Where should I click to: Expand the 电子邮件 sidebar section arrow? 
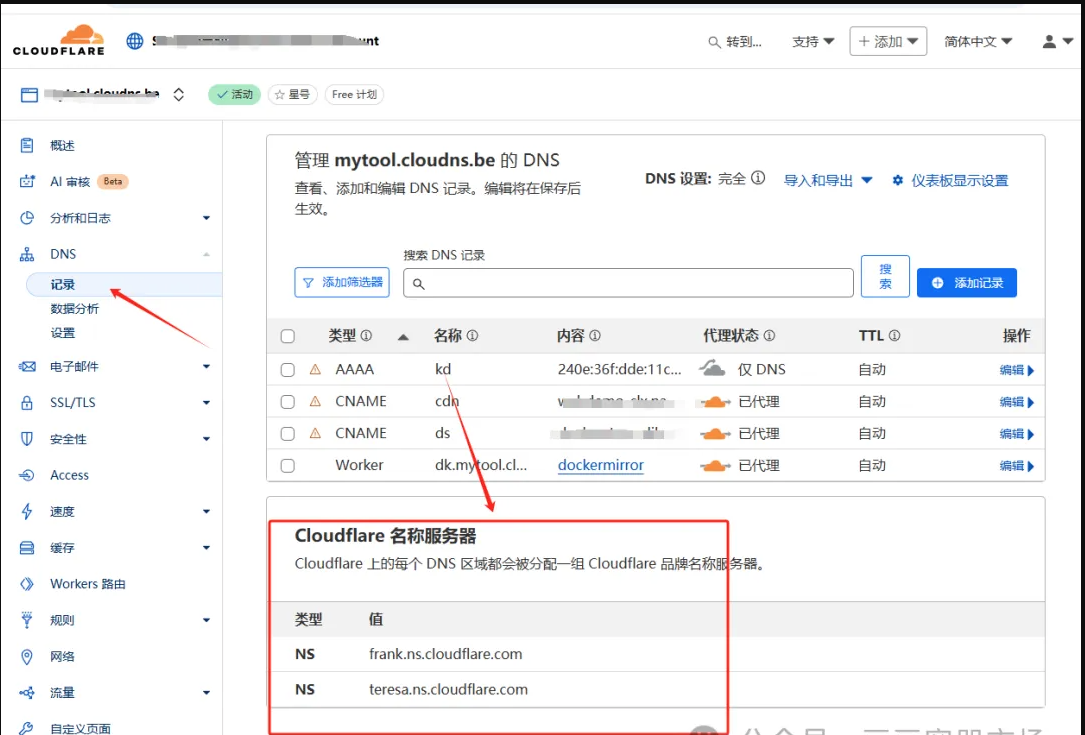click(206, 366)
